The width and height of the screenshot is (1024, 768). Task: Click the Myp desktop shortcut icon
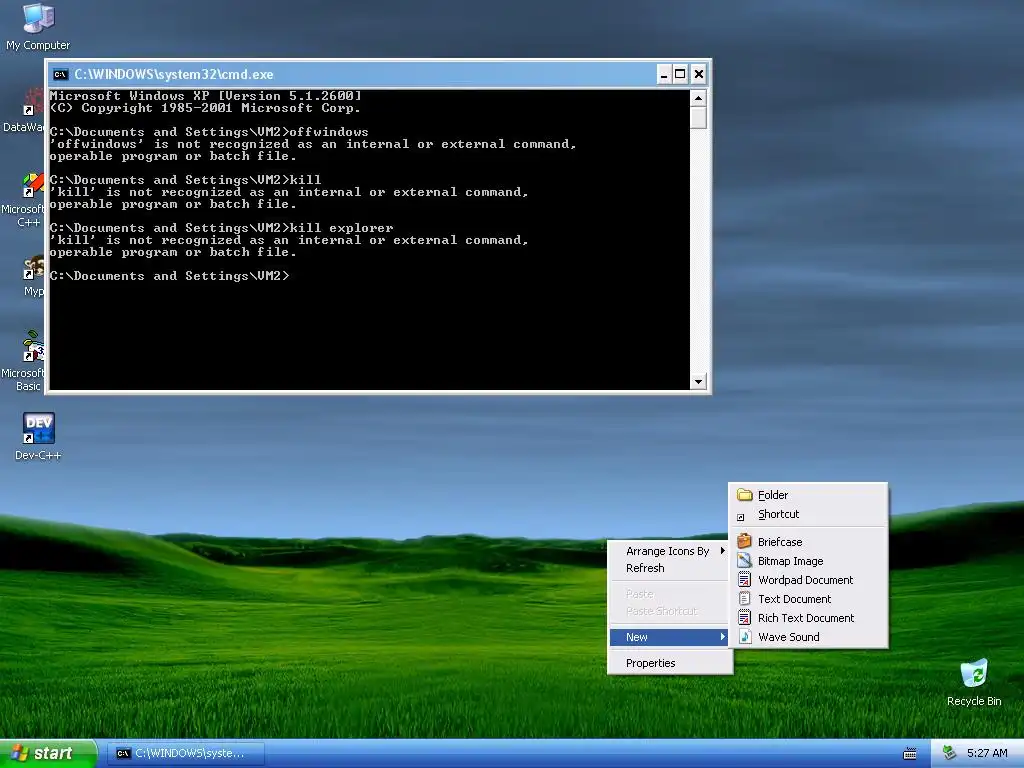(33, 268)
